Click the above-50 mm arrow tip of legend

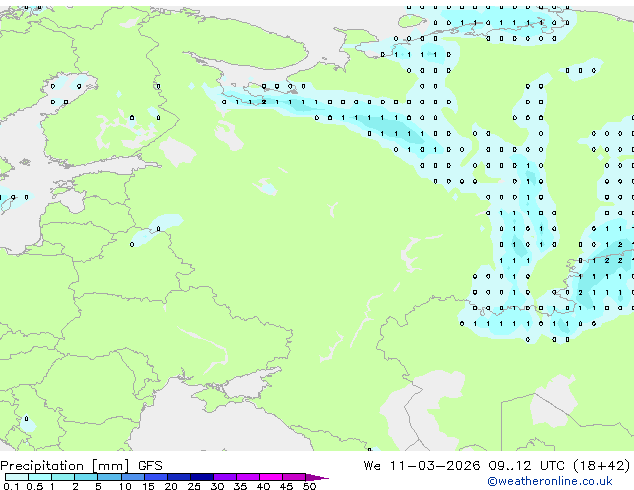[x=317, y=478]
